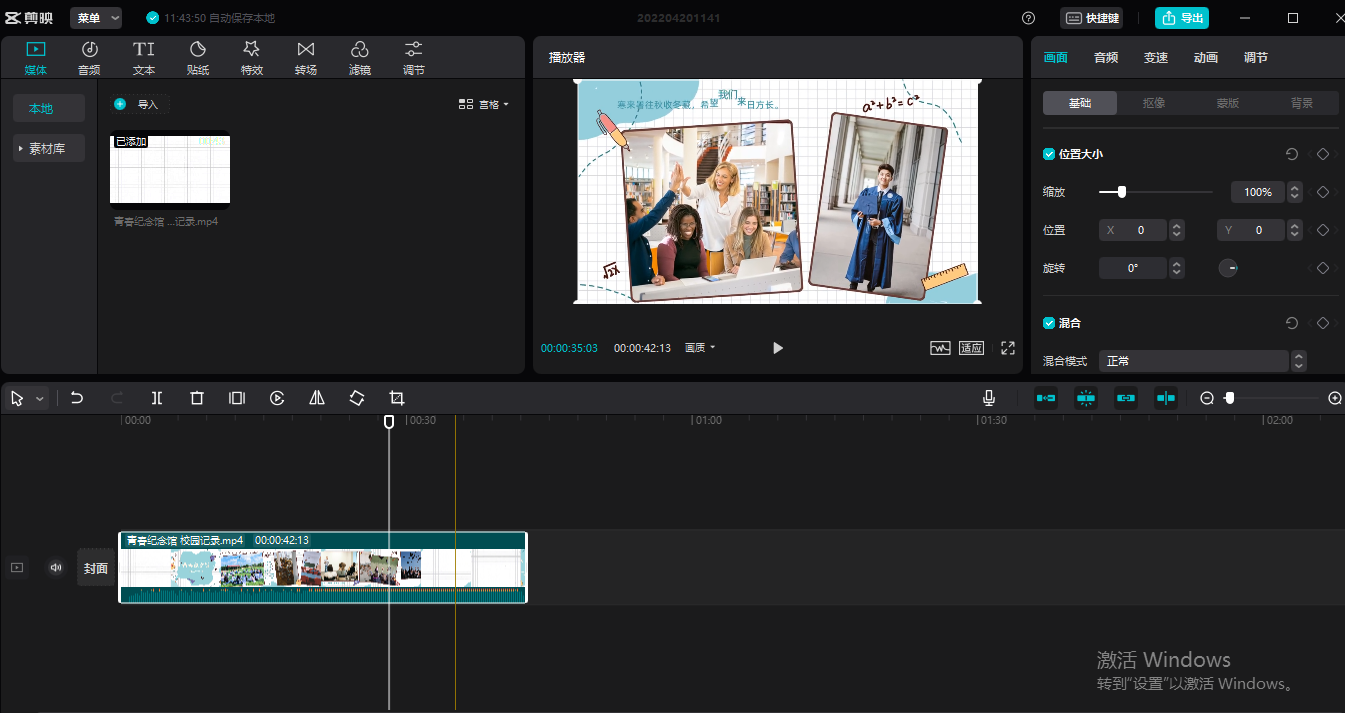This screenshot has height=713, width=1345.
Task: Enter fullscreen preview mode
Action: point(1008,348)
